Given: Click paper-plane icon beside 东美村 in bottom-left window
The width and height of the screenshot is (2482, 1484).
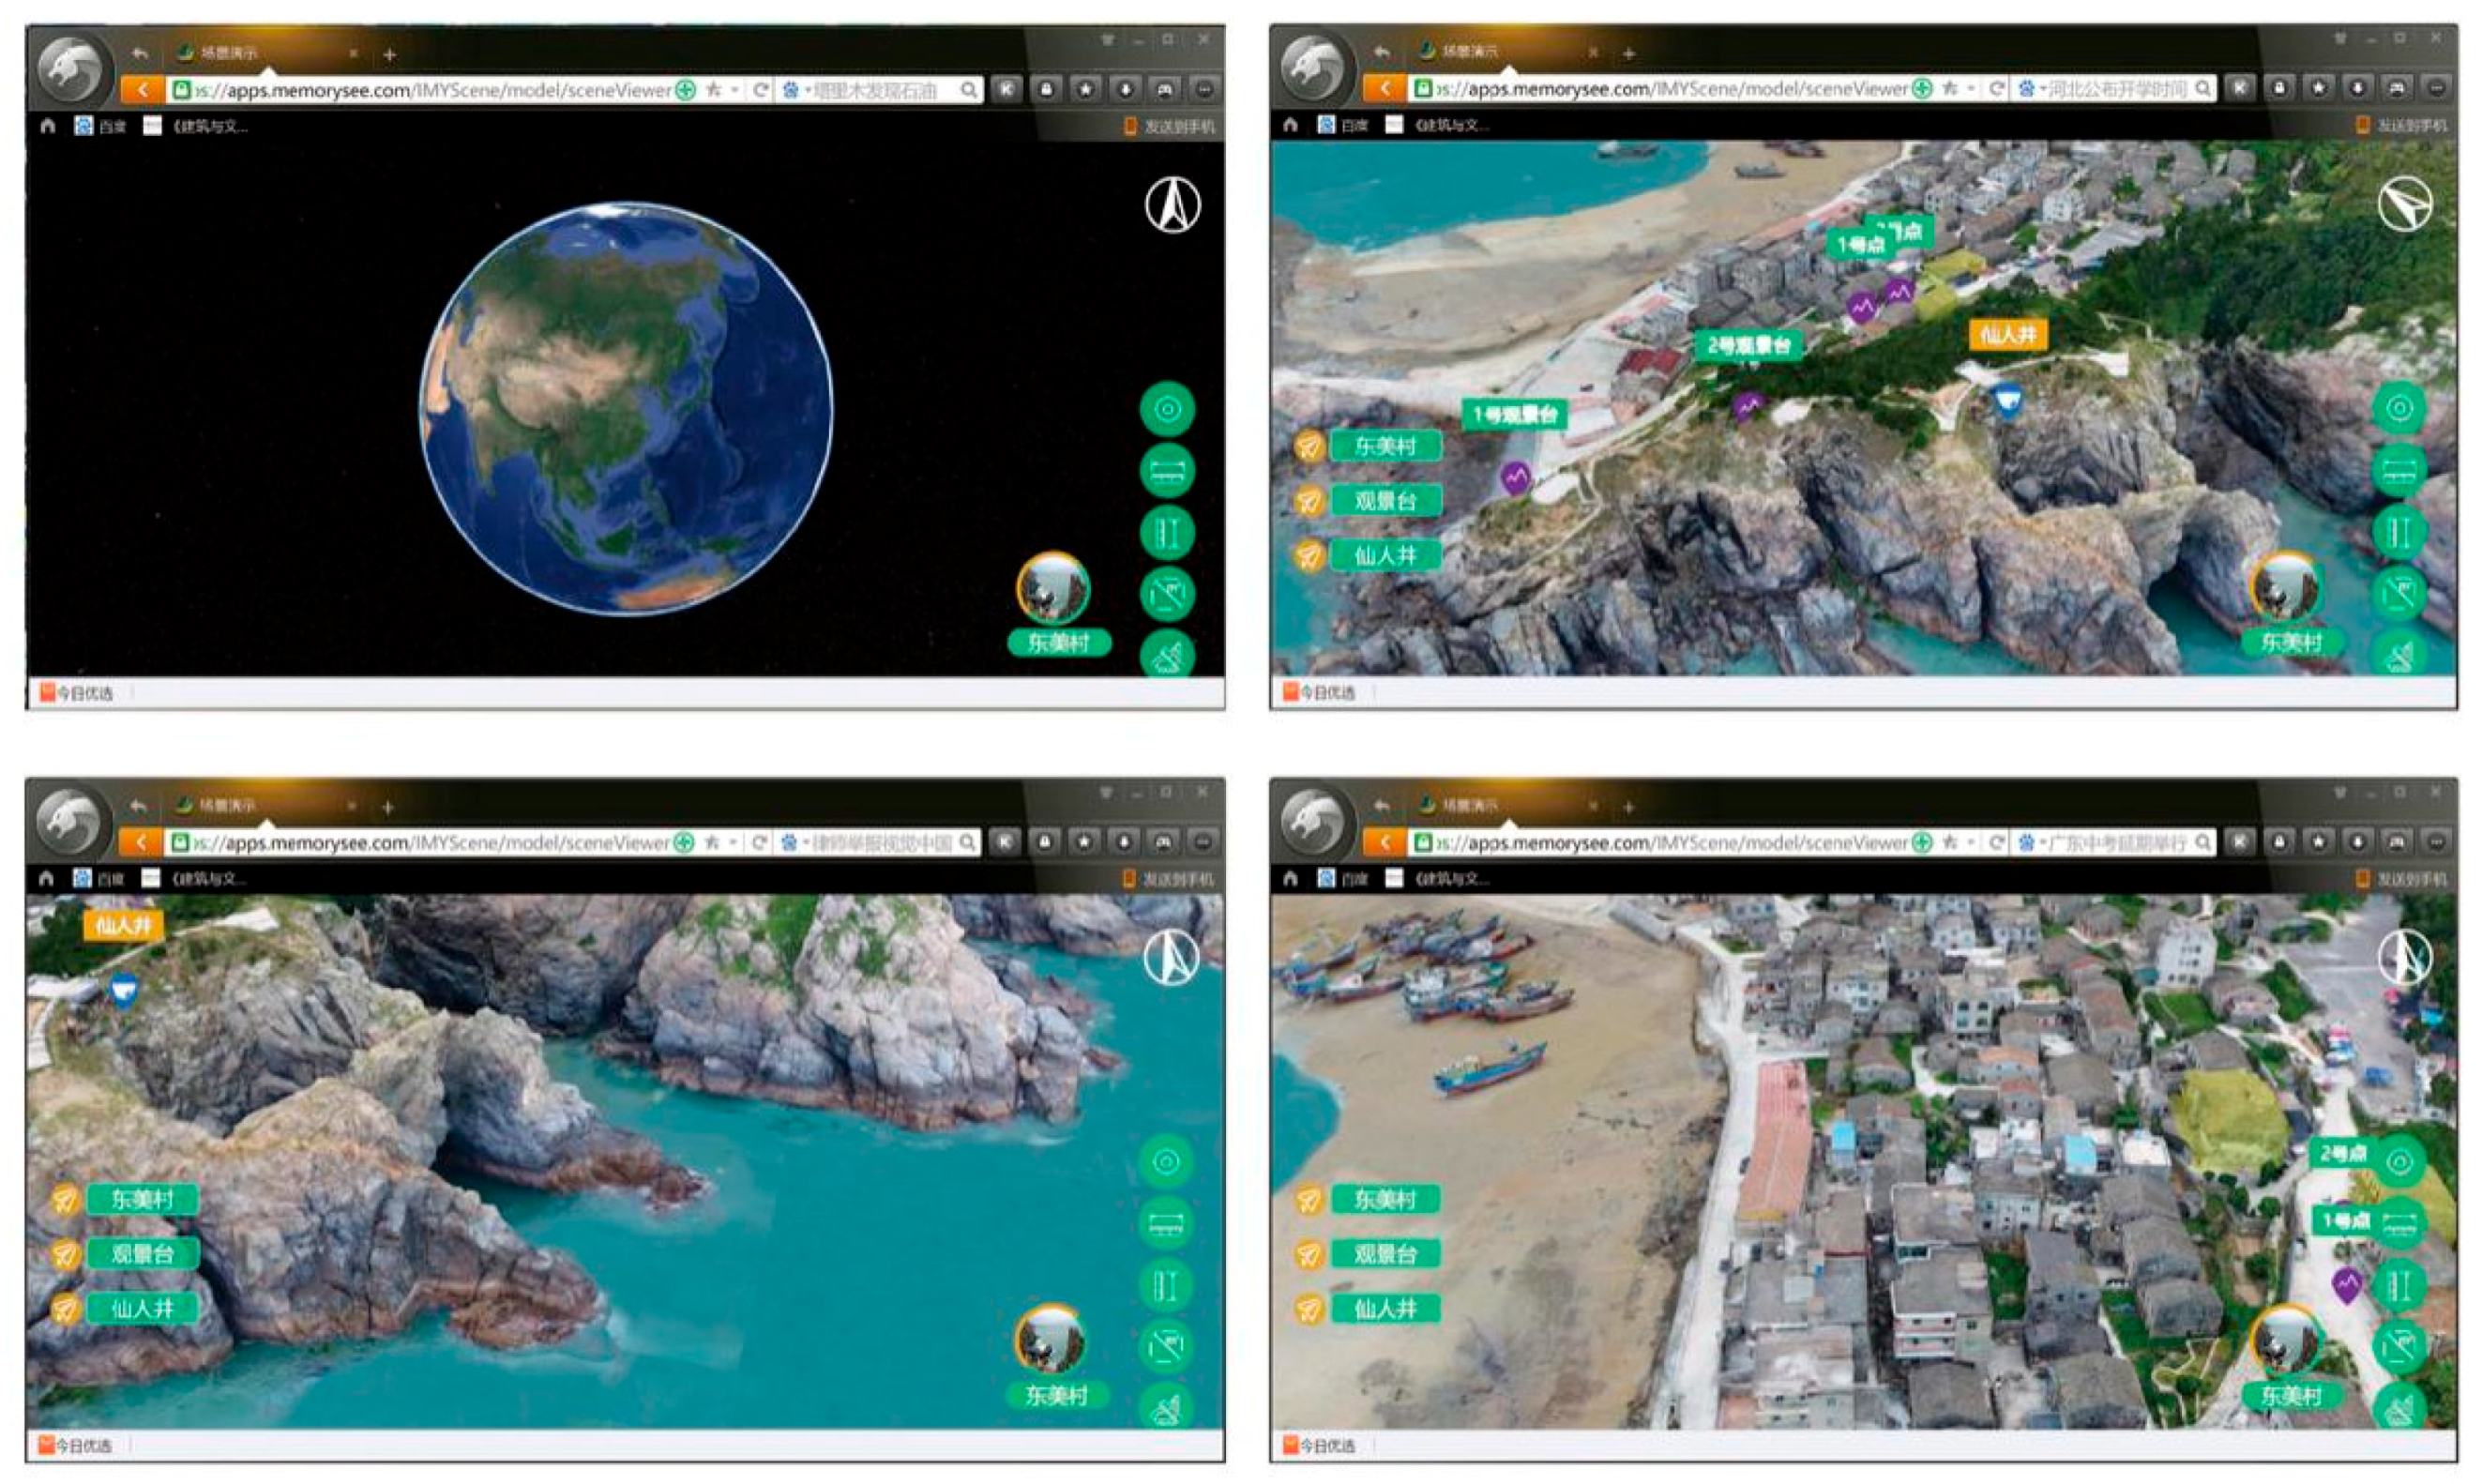Looking at the screenshot, I should 66,1199.
